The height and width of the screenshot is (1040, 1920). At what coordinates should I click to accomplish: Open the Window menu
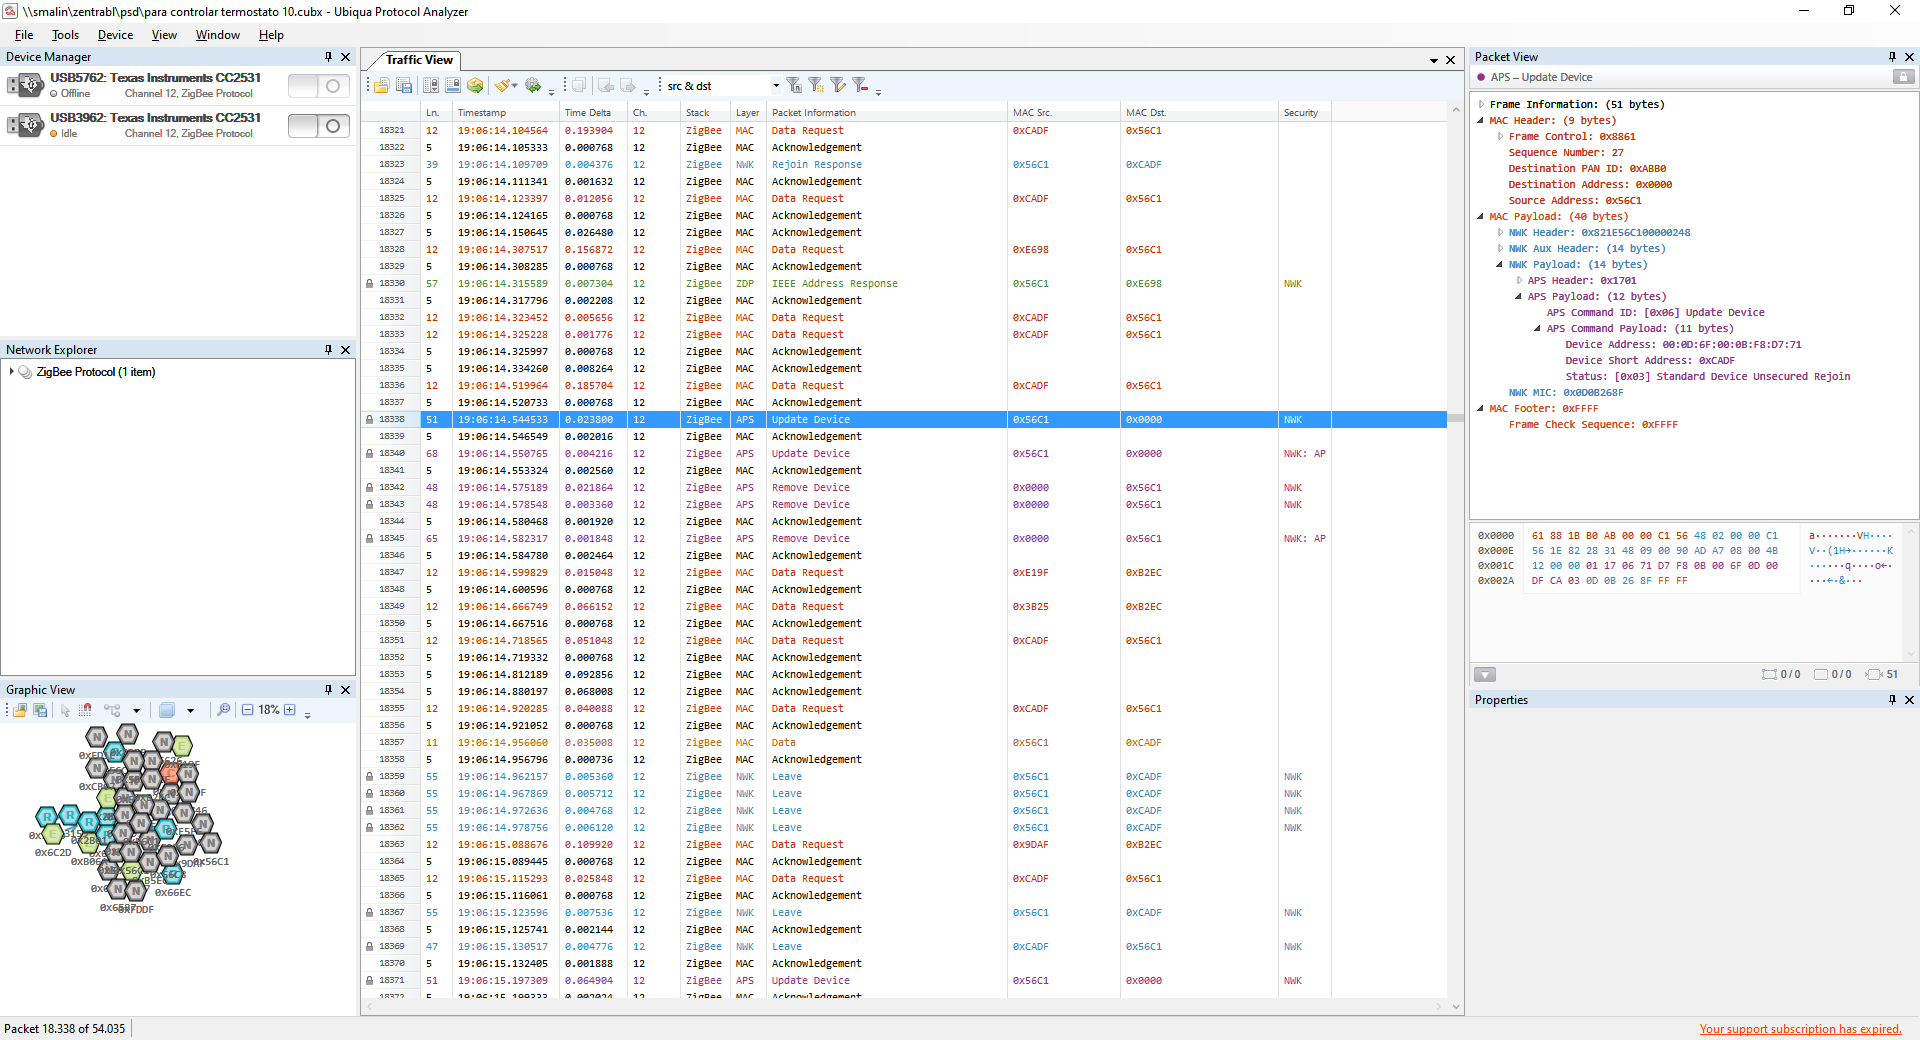(218, 35)
